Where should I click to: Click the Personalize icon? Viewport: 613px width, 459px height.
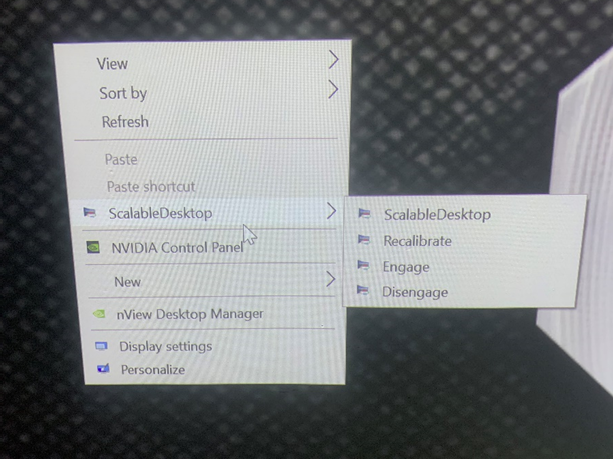(103, 368)
